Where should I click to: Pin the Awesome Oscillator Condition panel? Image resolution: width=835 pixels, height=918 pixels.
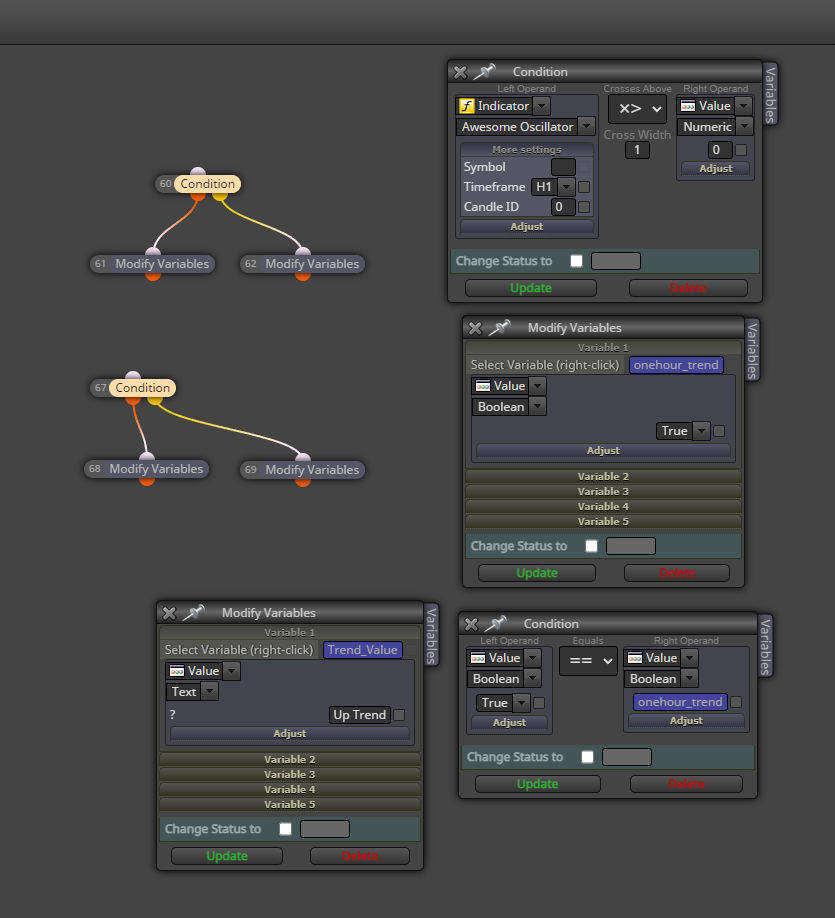tap(484, 71)
